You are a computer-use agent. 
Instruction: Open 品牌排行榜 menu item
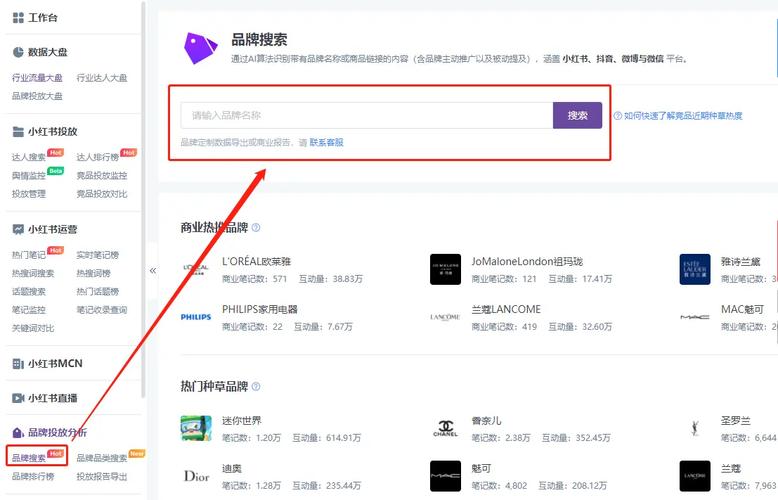click(33, 477)
